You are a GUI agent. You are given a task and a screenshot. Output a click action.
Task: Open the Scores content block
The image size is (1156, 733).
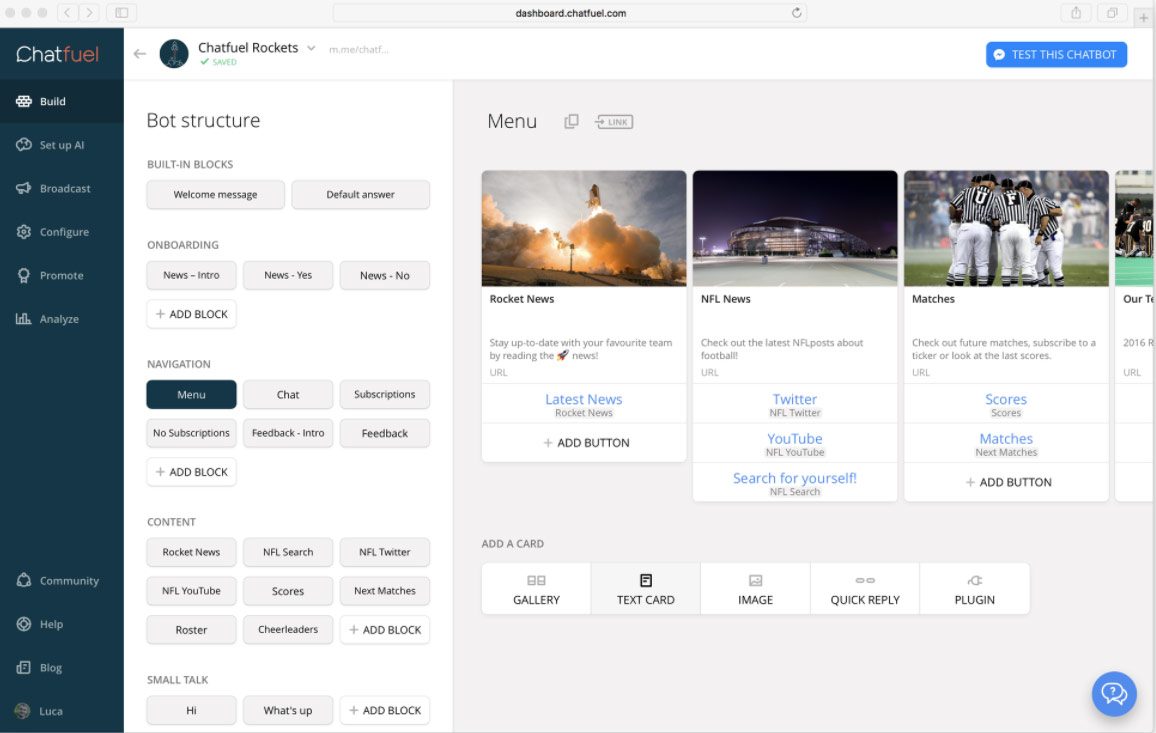288,591
